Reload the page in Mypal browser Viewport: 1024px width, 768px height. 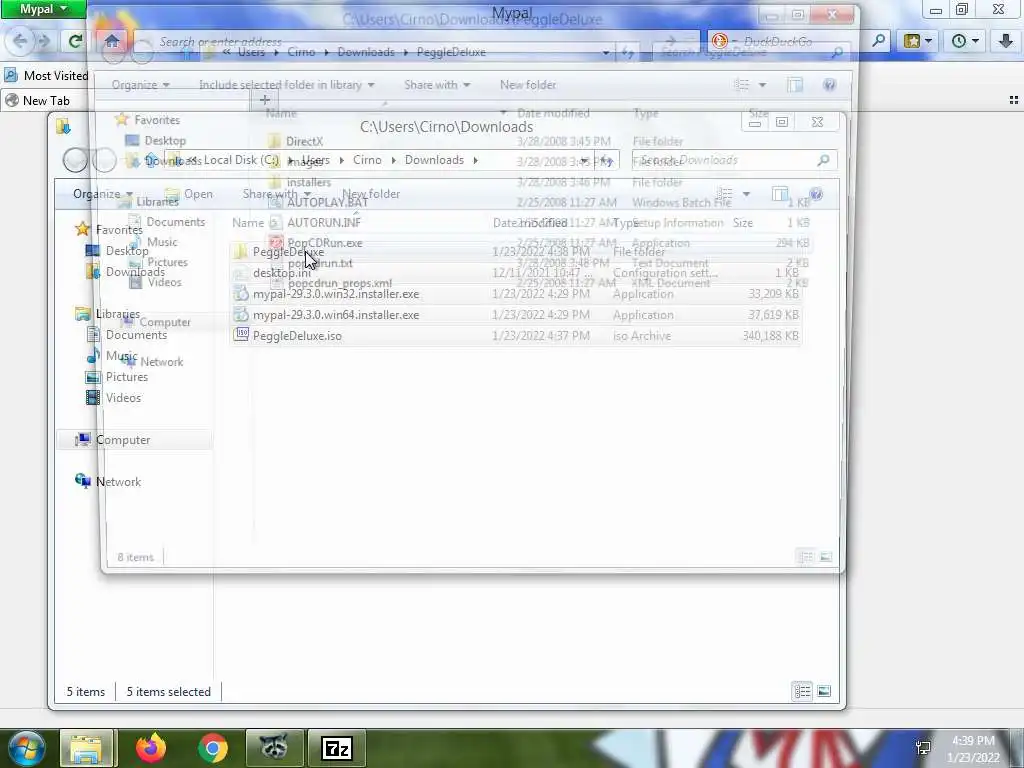pos(75,41)
